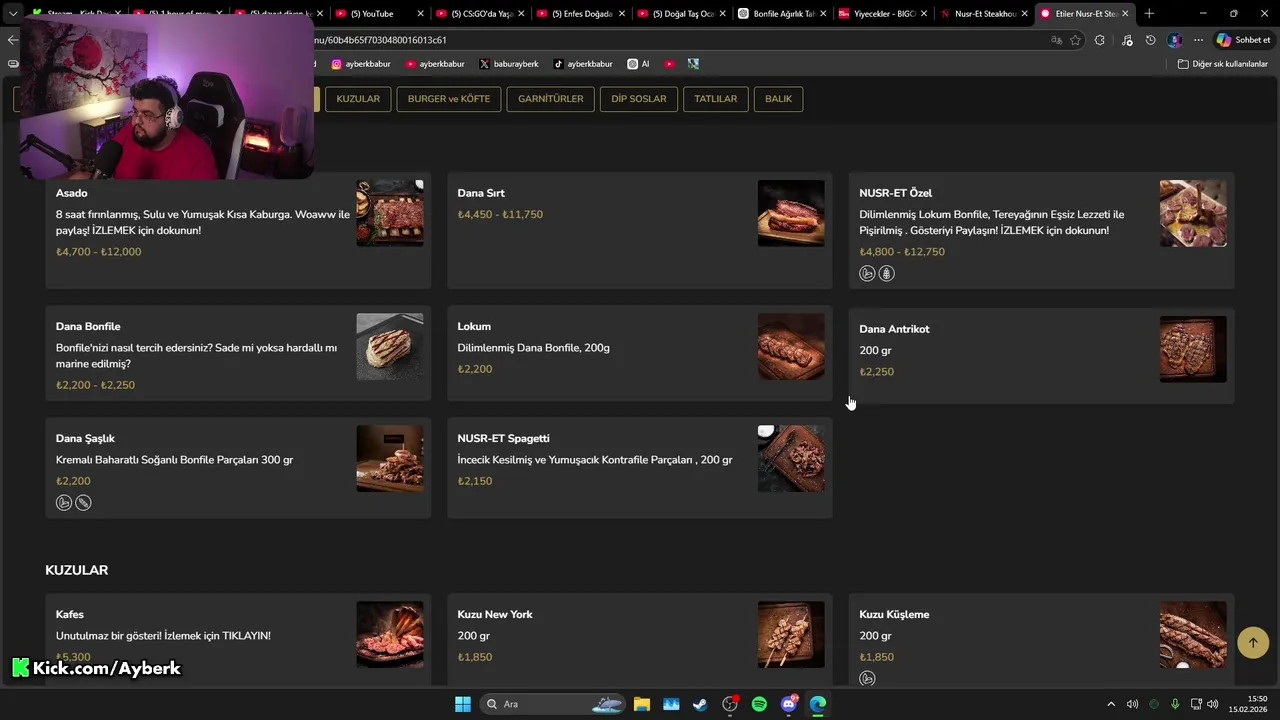Open the taskbar clock and date
Screen dimensions: 1280x720
pos(1248,704)
